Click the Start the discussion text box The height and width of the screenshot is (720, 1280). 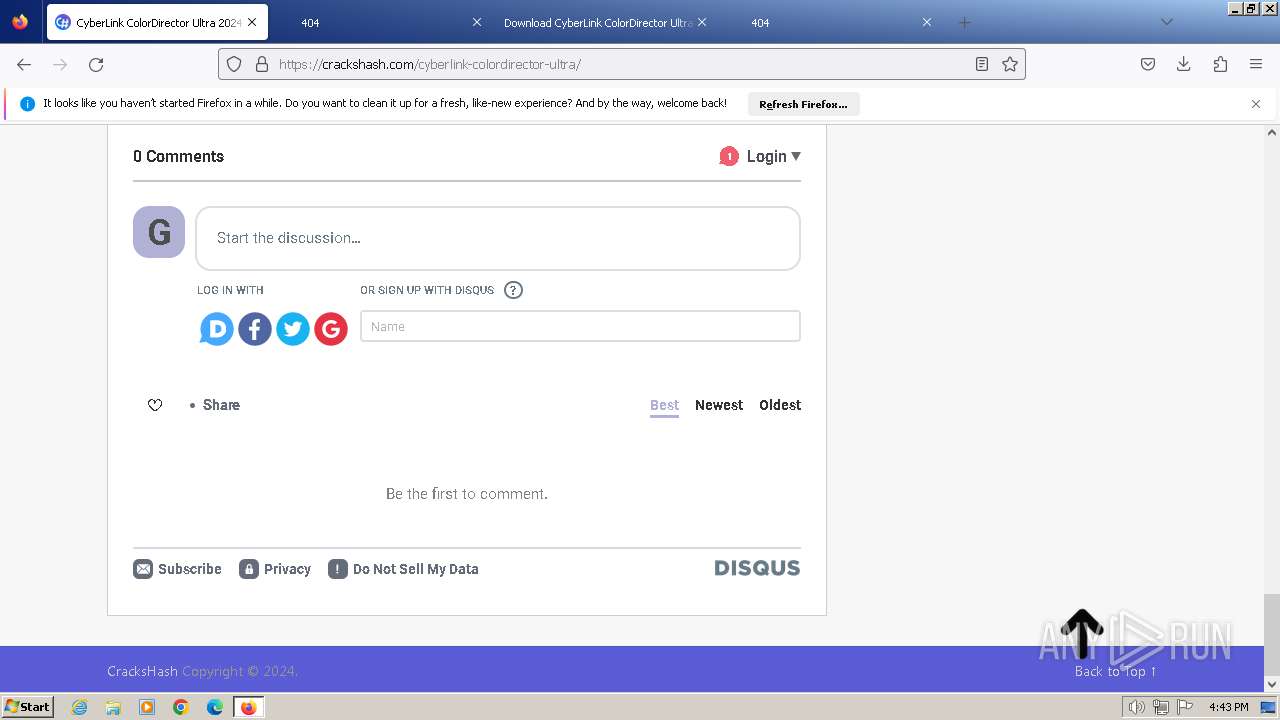click(x=498, y=238)
